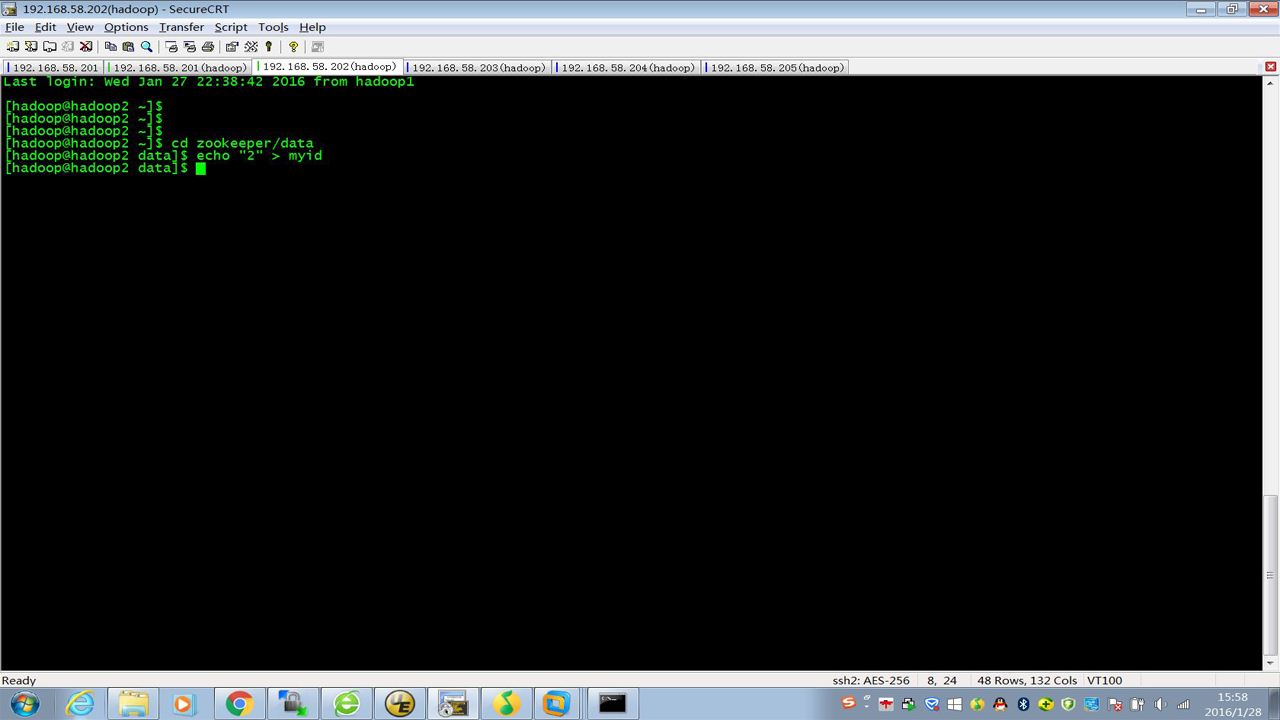Click the Connect in Tab toolbar icon

click(x=49, y=46)
